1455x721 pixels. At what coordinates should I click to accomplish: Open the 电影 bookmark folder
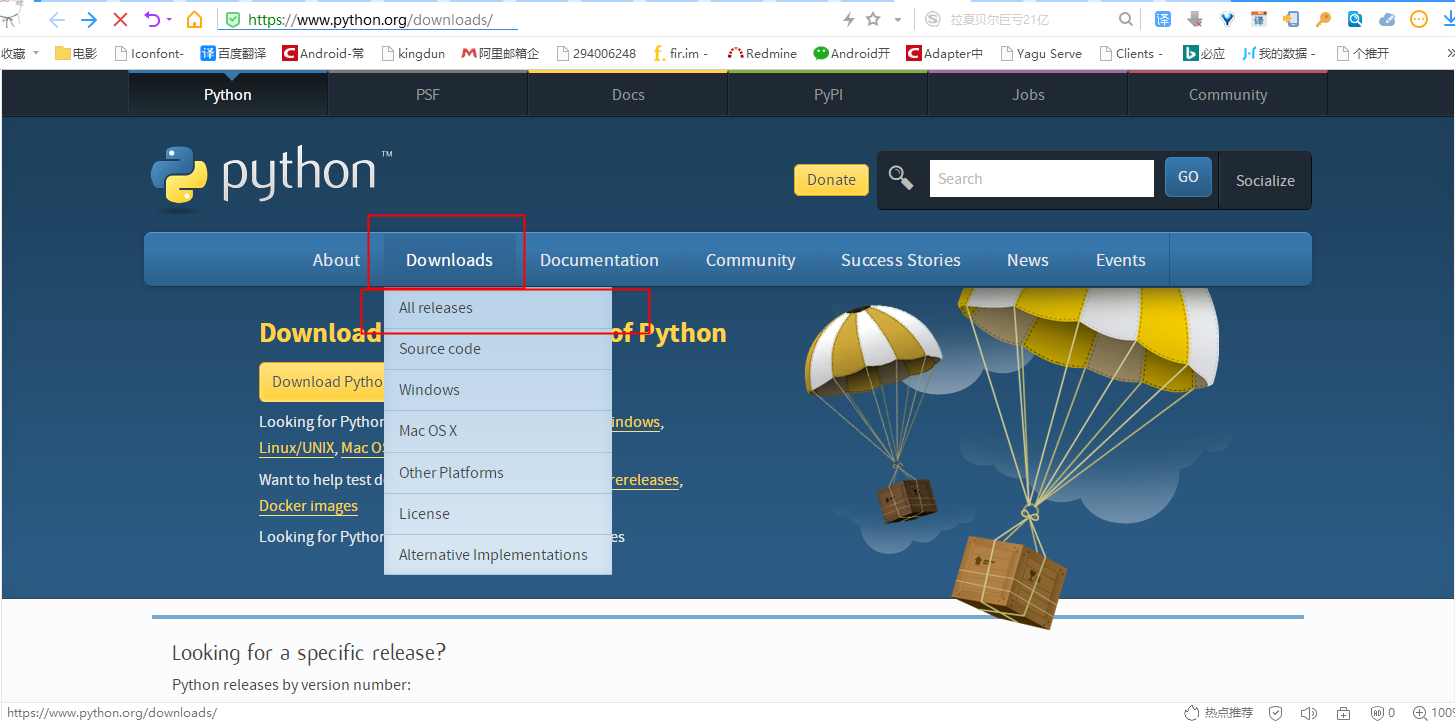point(76,53)
